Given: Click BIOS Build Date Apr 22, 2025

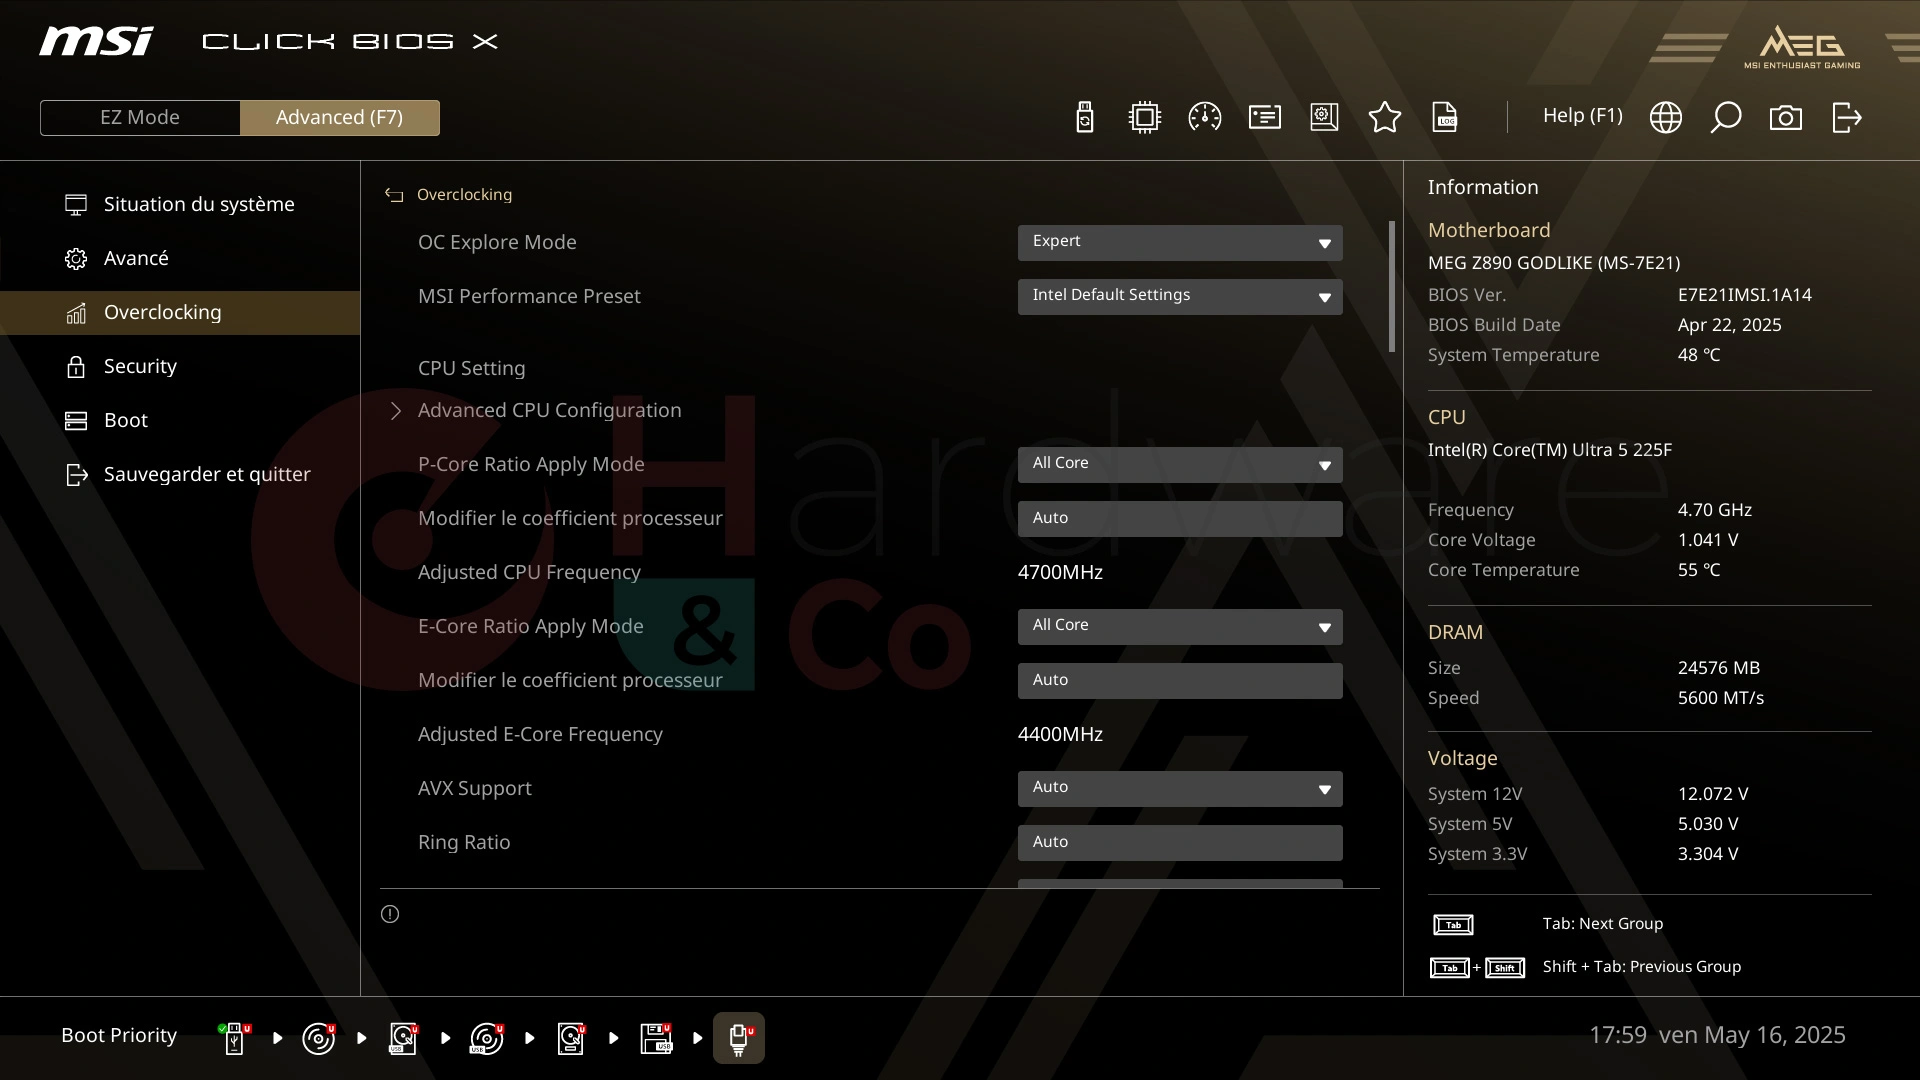Looking at the screenshot, I should point(1729,325).
